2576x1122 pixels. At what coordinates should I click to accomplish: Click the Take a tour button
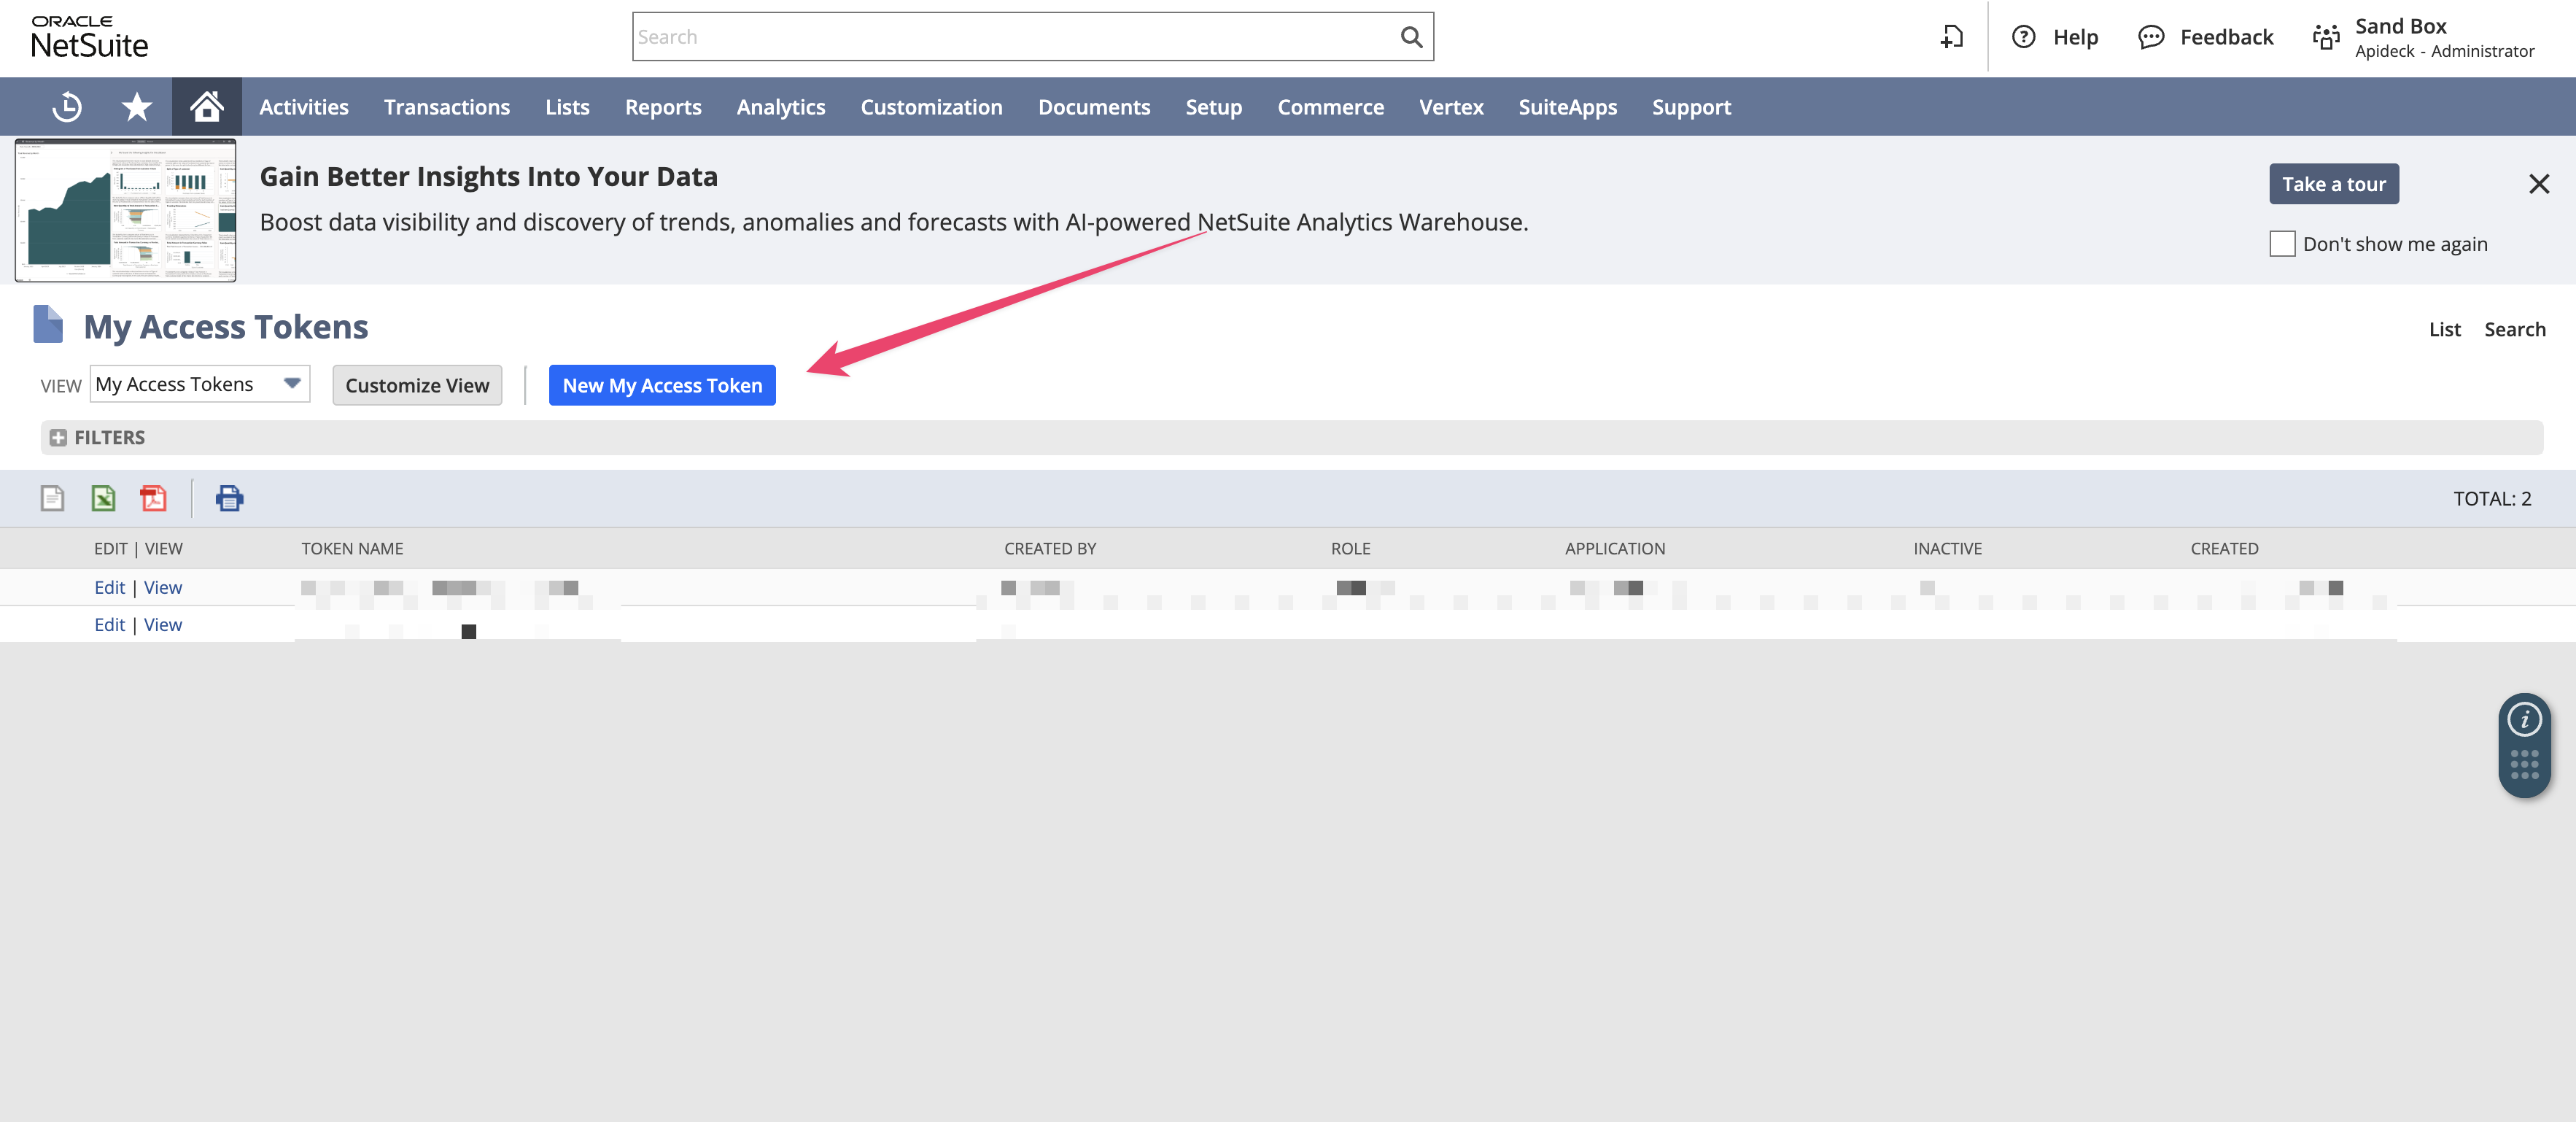tap(2333, 184)
